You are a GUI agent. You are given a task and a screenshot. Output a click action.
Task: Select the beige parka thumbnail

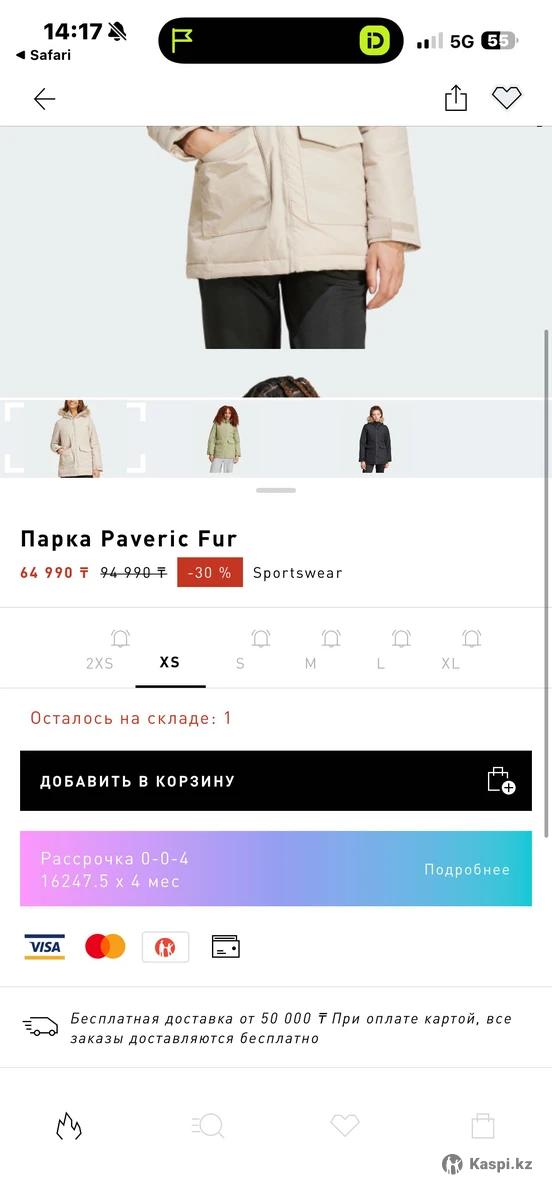tap(75, 438)
